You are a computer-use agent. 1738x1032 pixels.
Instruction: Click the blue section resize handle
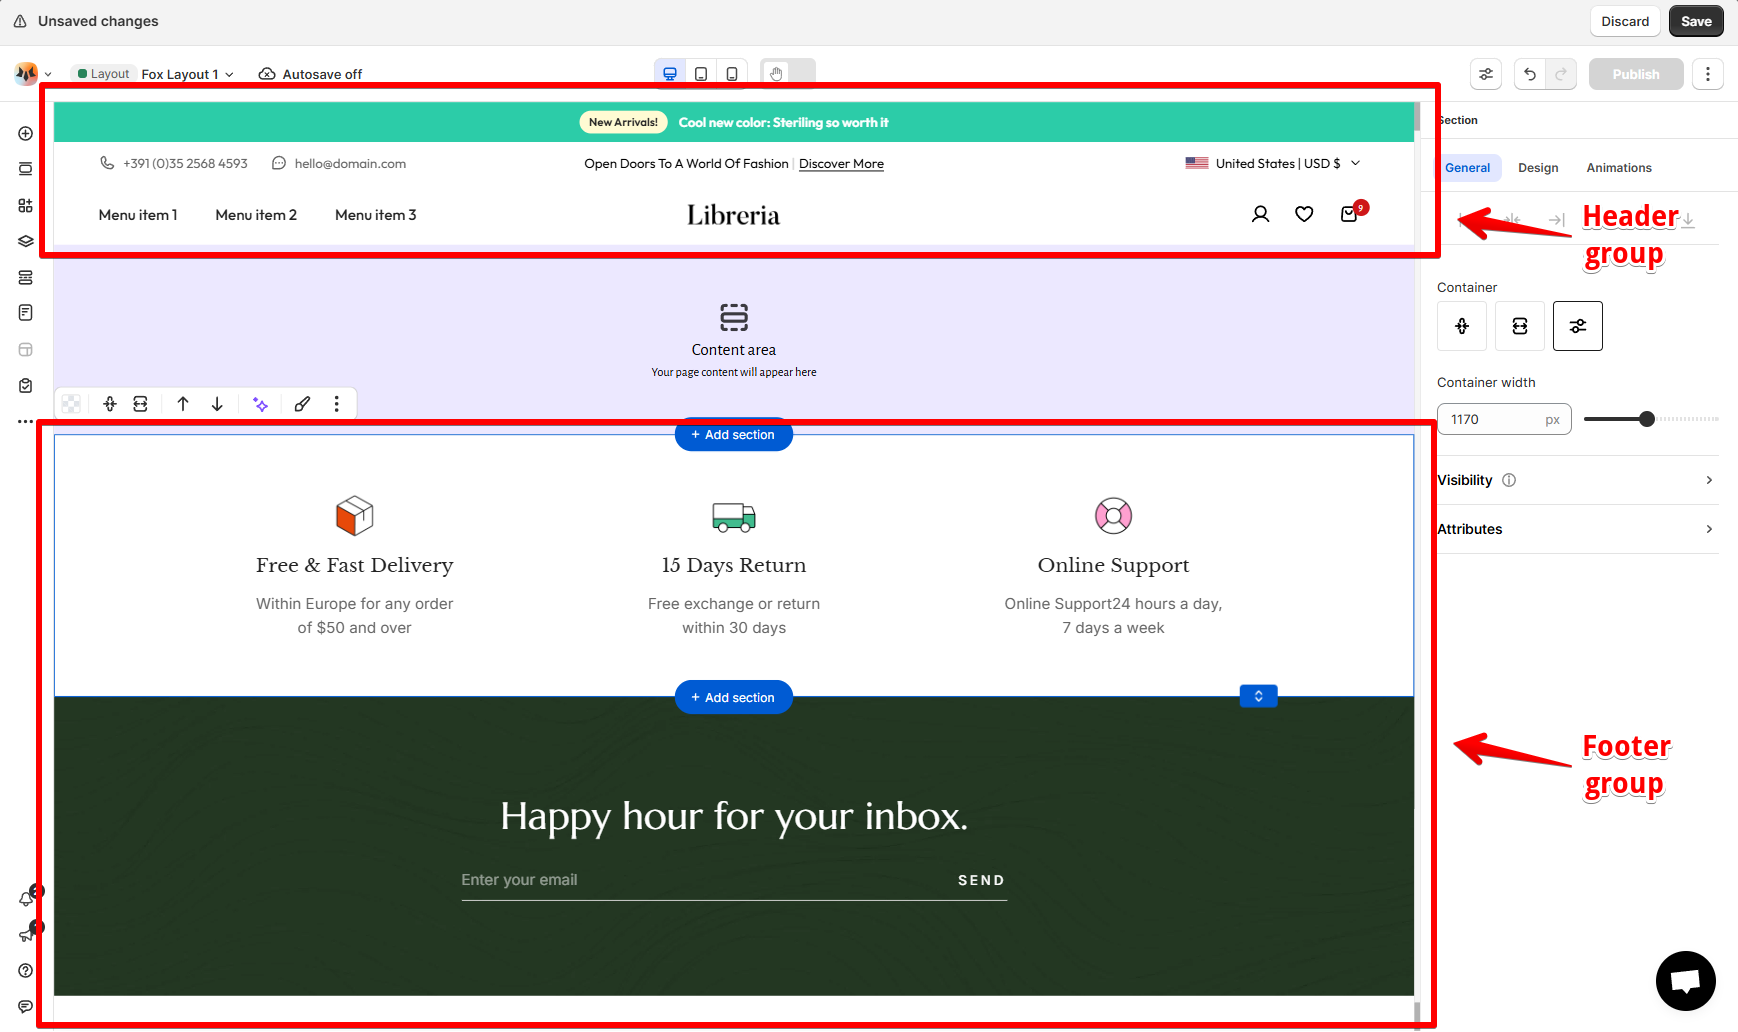tap(1259, 696)
